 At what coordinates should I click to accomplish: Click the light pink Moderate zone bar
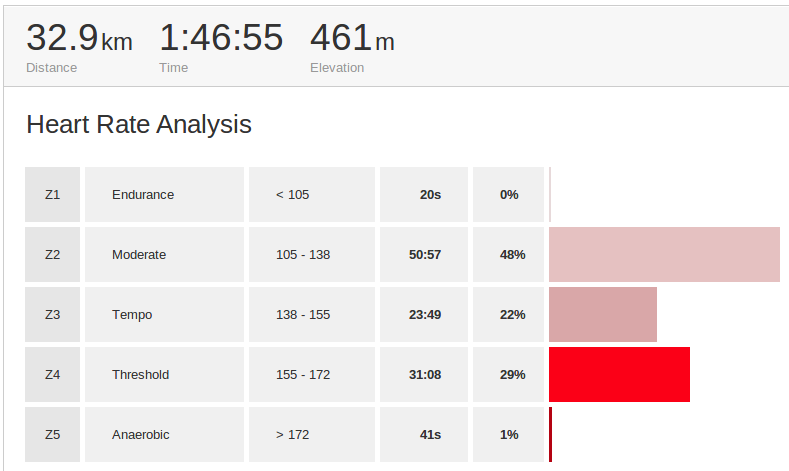pos(664,255)
